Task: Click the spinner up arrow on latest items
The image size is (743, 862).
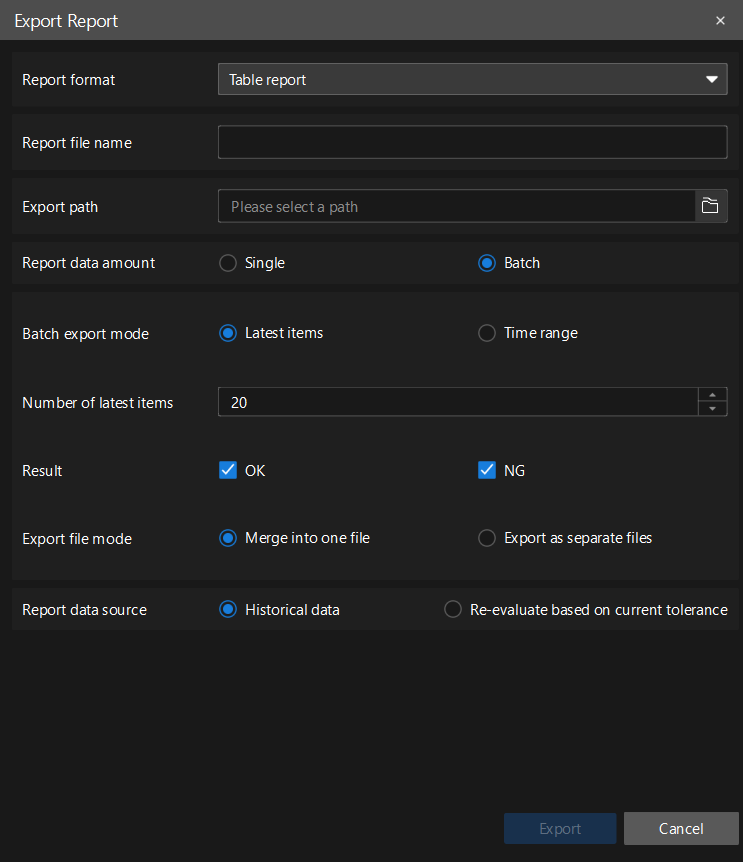Action: click(714, 395)
